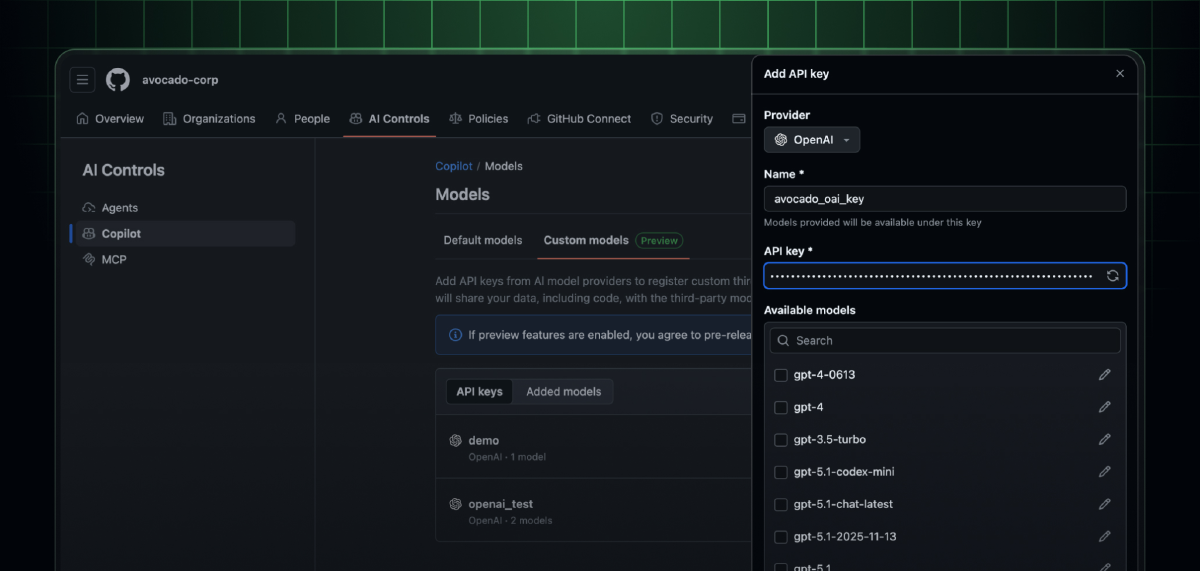1200x571 pixels.
Task: Click pencil icon beside gpt-5.1-chat-latest
Action: pyautogui.click(x=1104, y=504)
